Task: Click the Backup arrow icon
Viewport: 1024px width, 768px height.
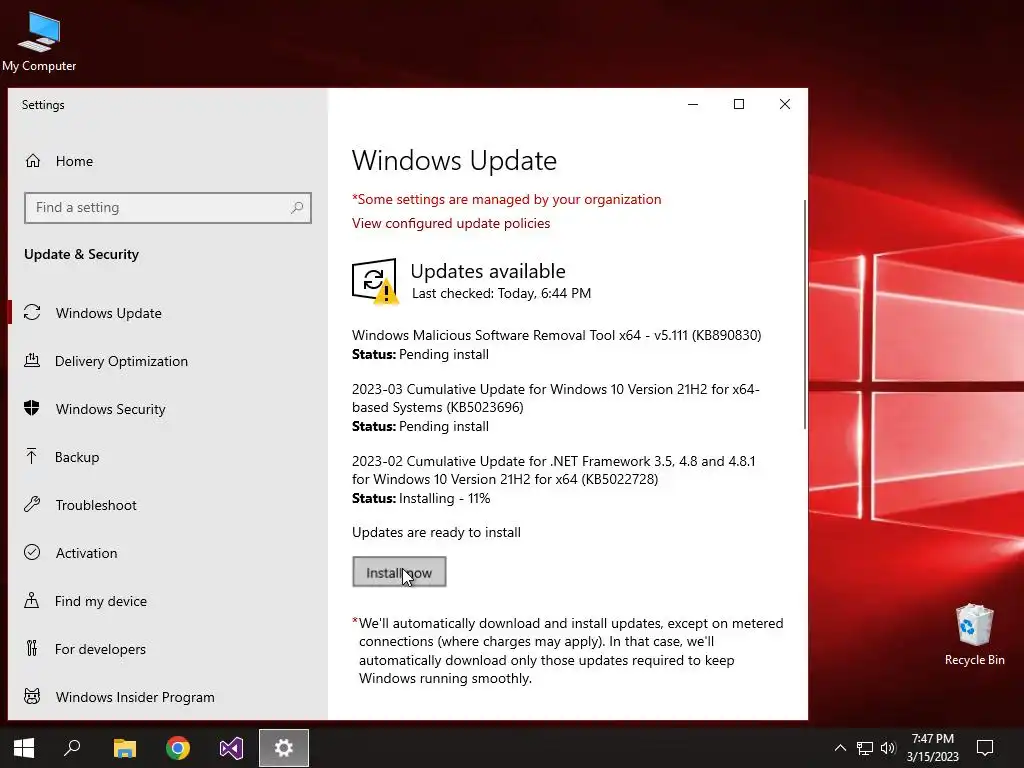Action: click(x=31, y=456)
